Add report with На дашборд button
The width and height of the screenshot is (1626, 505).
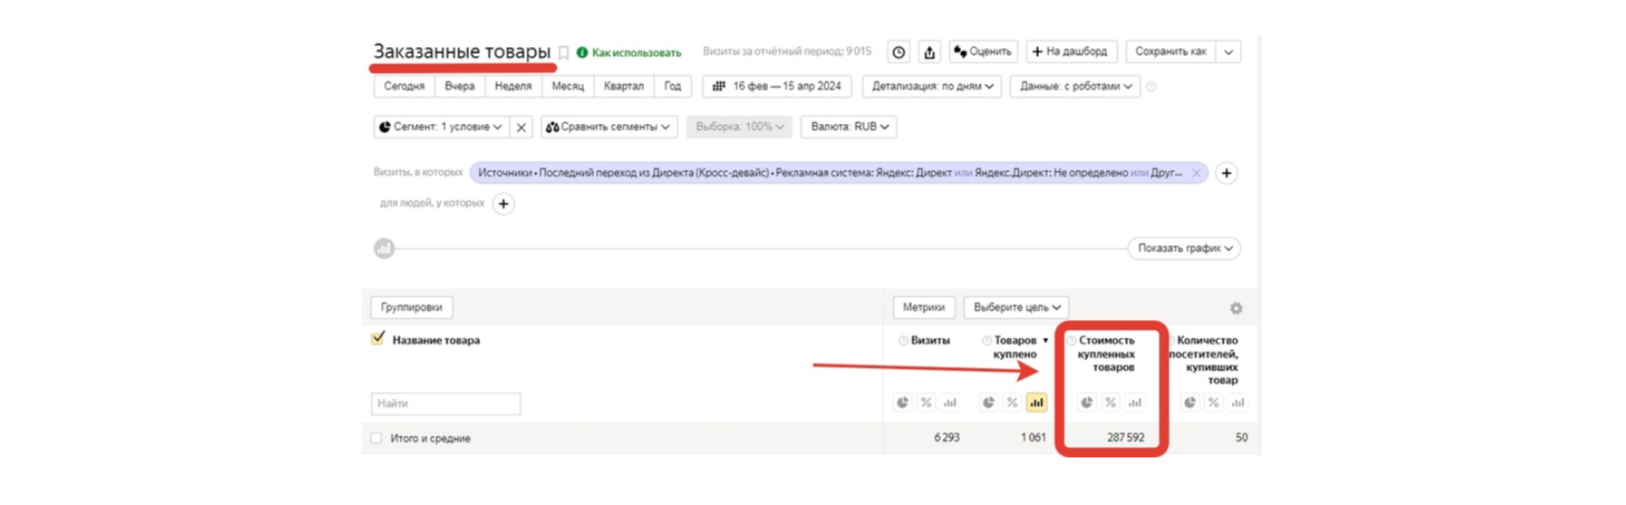[1070, 51]
